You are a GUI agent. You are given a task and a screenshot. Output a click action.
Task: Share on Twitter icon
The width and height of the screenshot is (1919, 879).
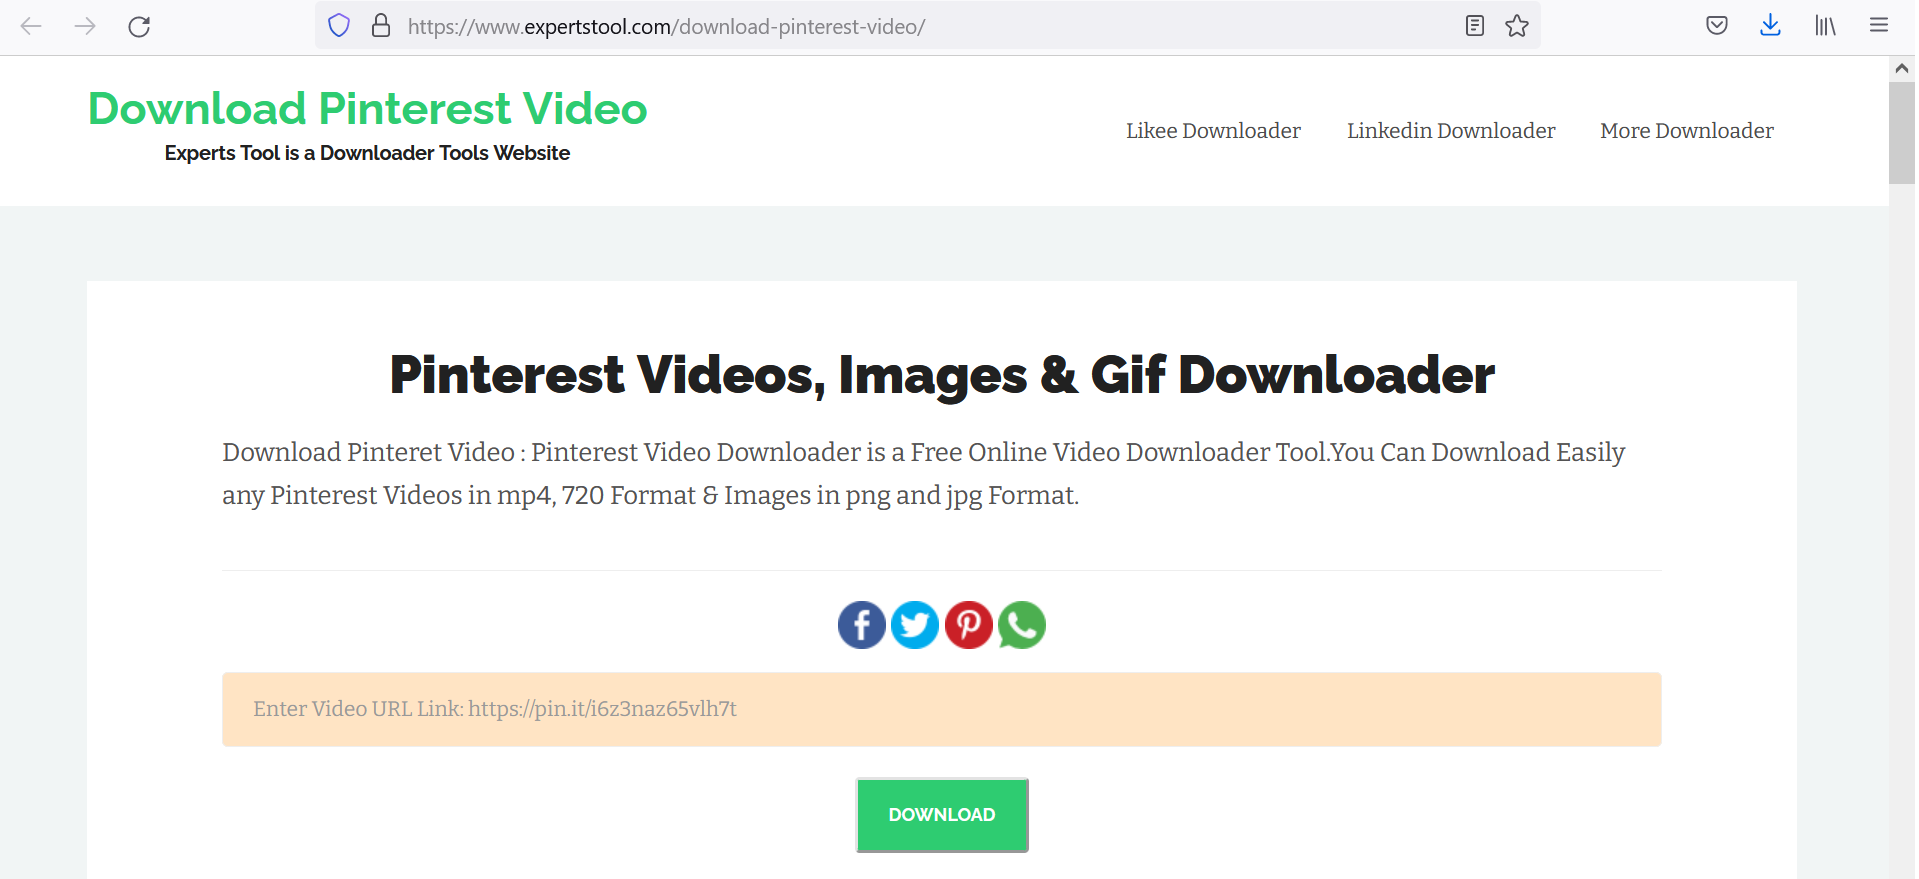(x=915, y=625)
